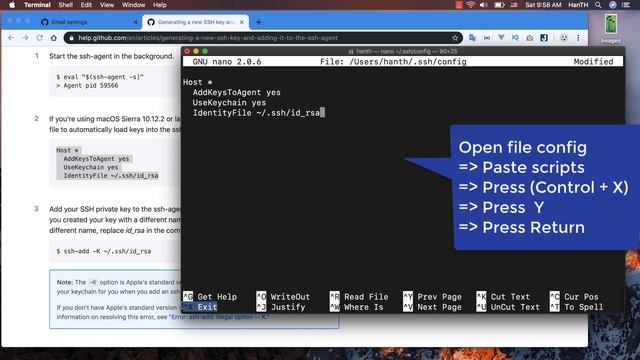Screen dimensions: 640x360
Task: Click the ^Y Prev Page shortcut in nano
Action: [432, 297]
